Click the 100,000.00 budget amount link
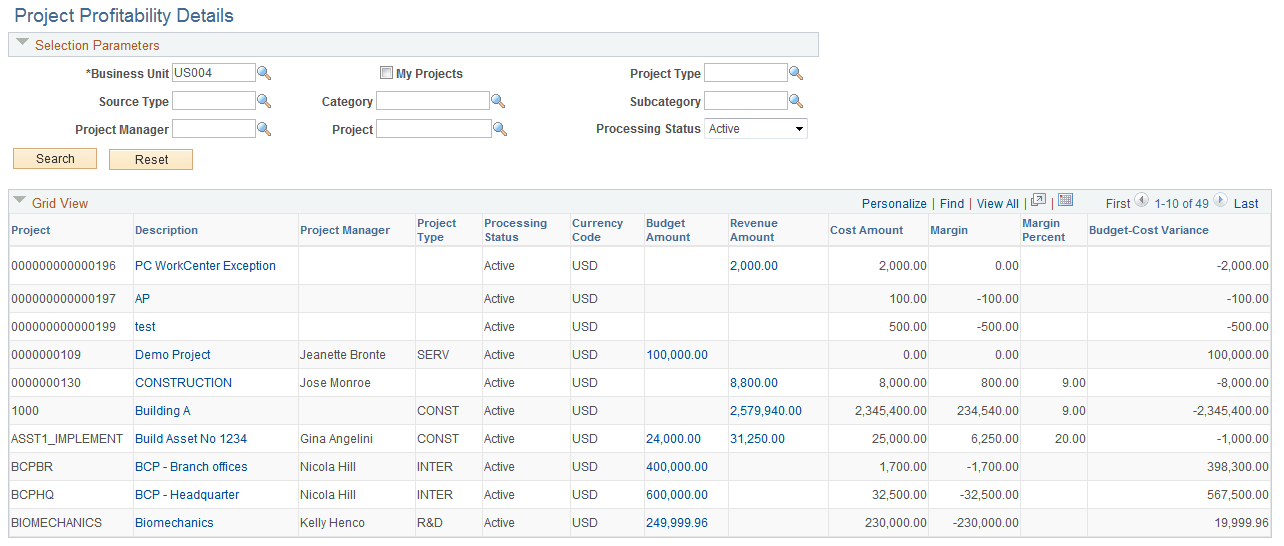Viewport: 1284px width, 546px height. click(677, 355)
